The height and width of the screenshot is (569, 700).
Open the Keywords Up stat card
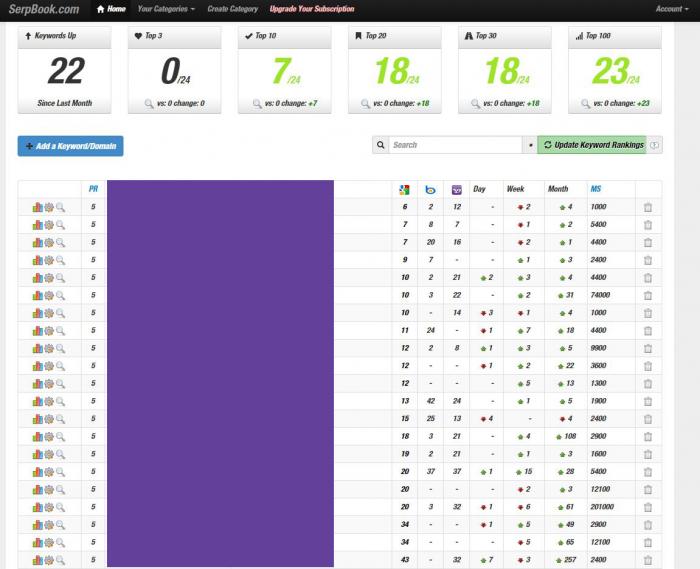[x=65, y=70]
